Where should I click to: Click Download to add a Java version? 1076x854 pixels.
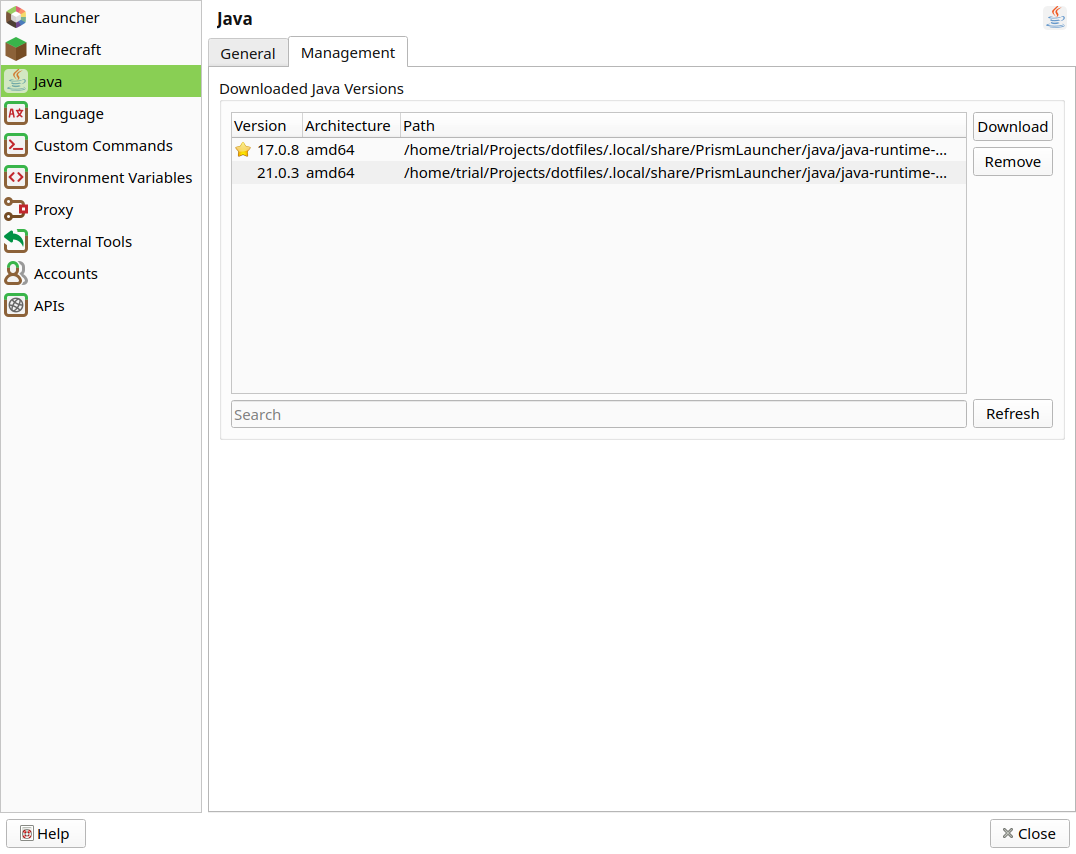coord(1012,126)
